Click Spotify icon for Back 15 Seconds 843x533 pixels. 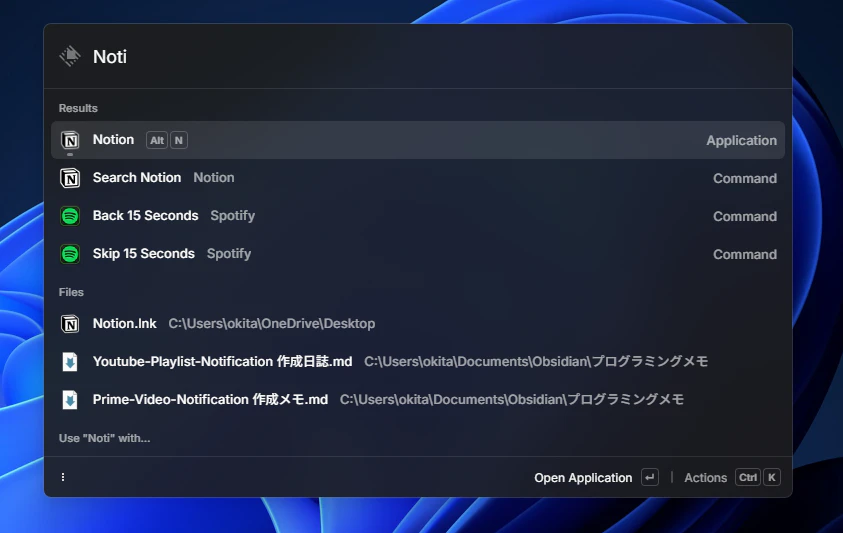point(70,216)
